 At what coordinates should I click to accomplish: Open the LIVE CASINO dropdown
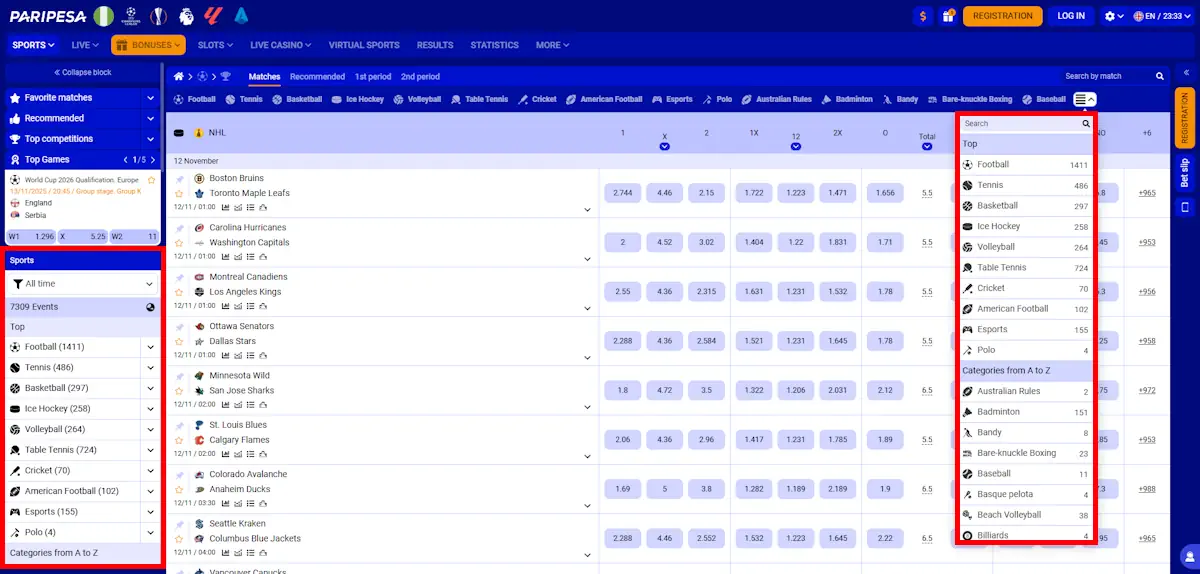280,45
